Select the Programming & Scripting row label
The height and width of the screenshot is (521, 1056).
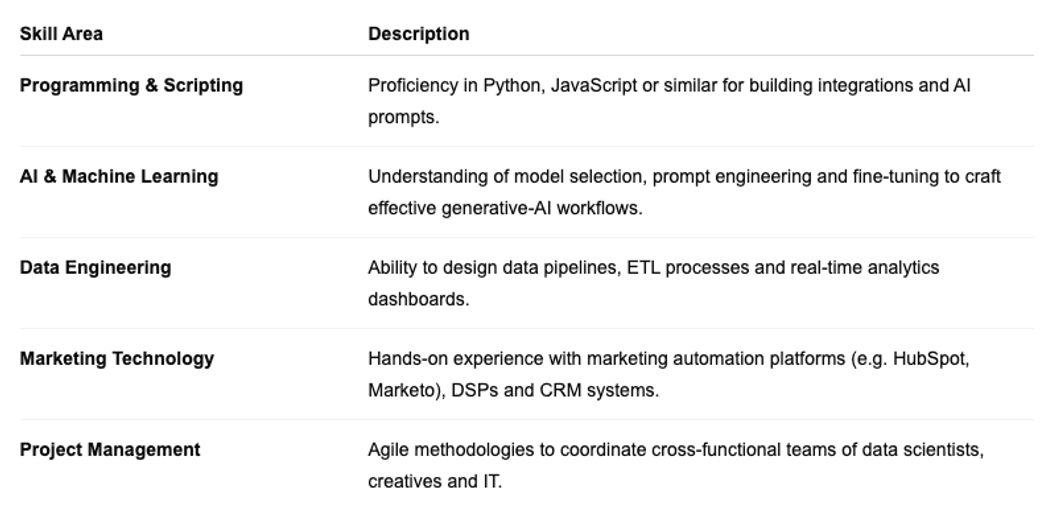tap(131, 85)
